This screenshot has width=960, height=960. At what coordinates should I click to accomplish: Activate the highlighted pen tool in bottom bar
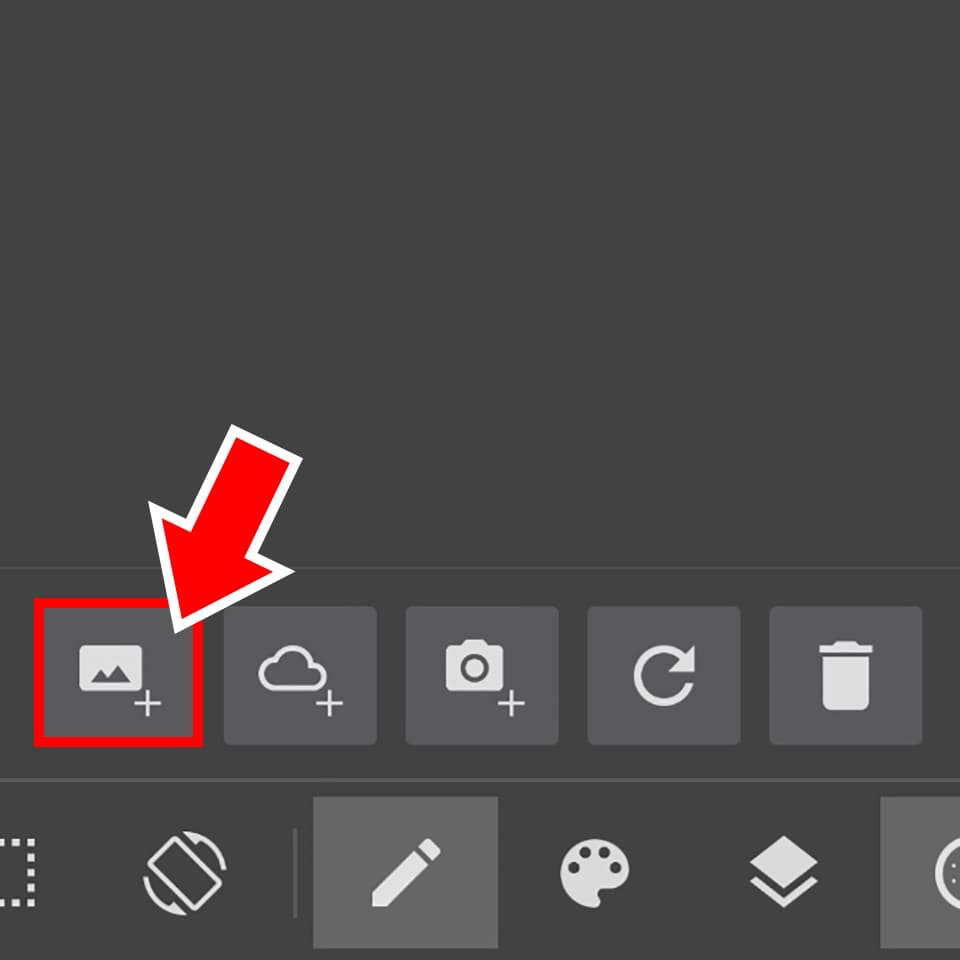pos(405,872)
